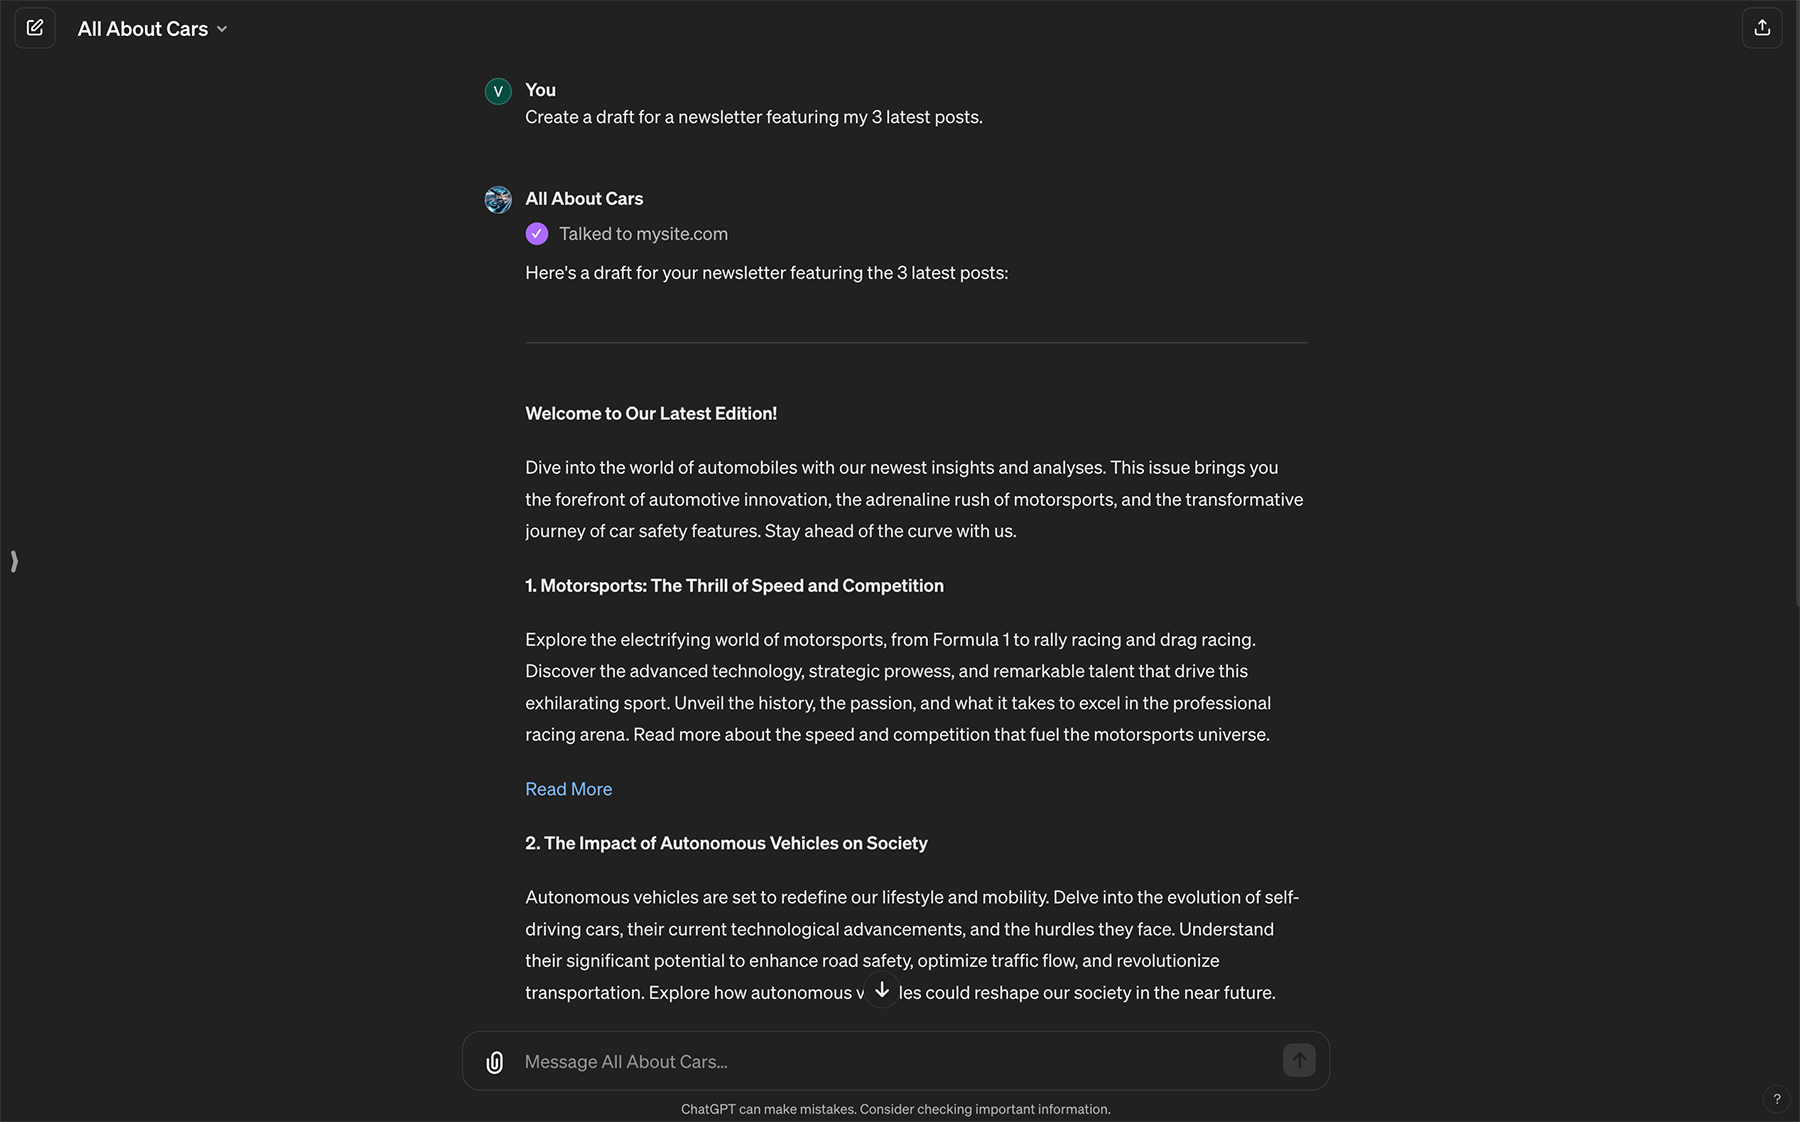Click the paperclip attach file icon
Viewport: 1800px width, 1122px height.
(495, 1062)
